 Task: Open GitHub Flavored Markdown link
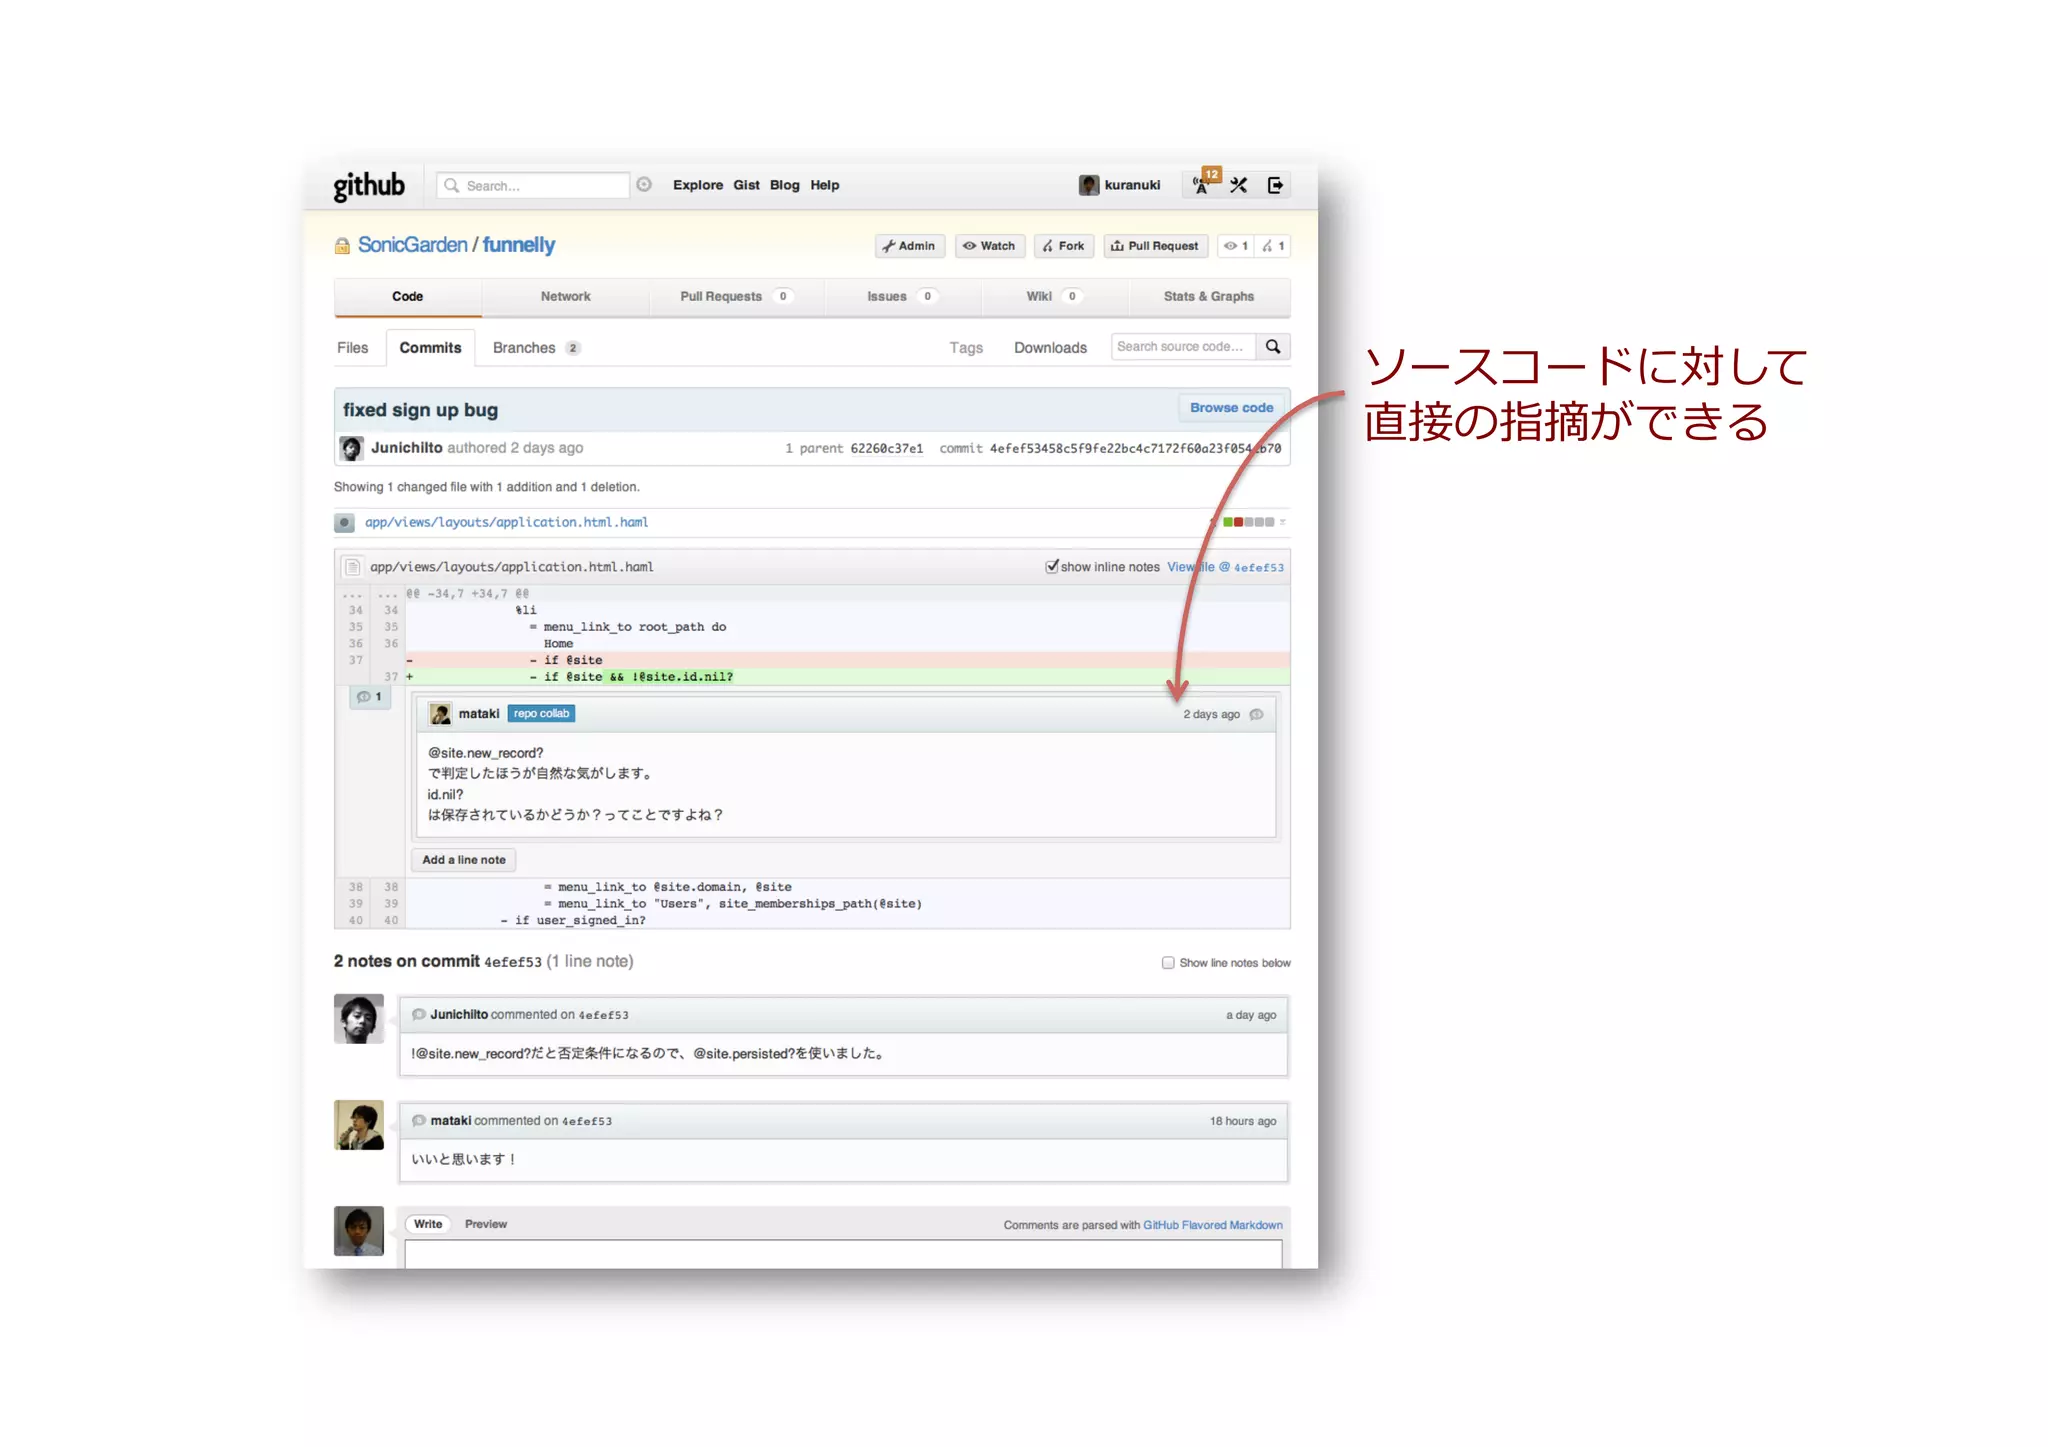(x=1212, y=1225)
